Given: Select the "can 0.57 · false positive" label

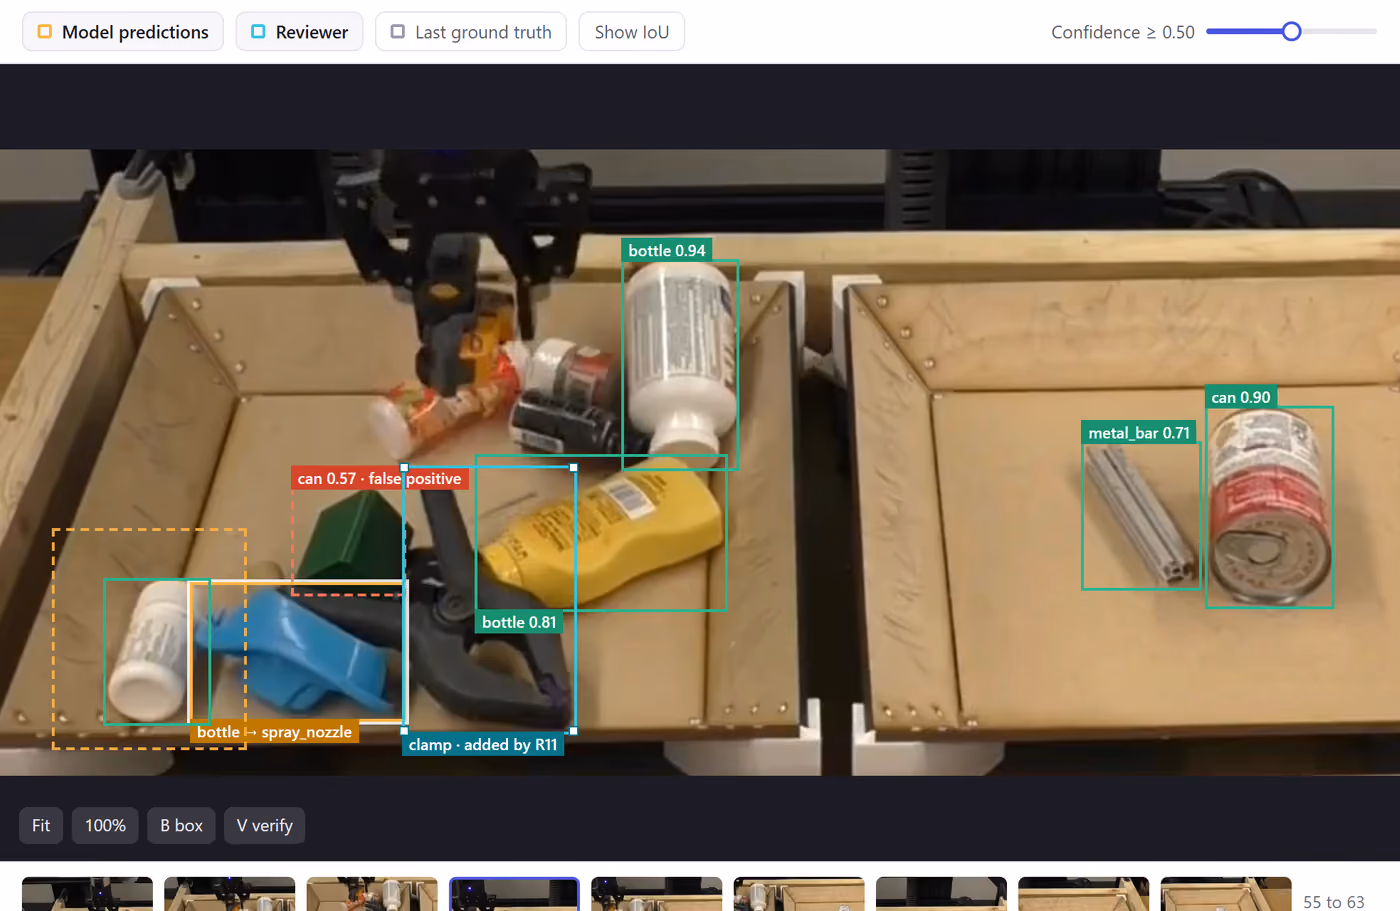Looking at the screenshot, I should pos(379,478).
